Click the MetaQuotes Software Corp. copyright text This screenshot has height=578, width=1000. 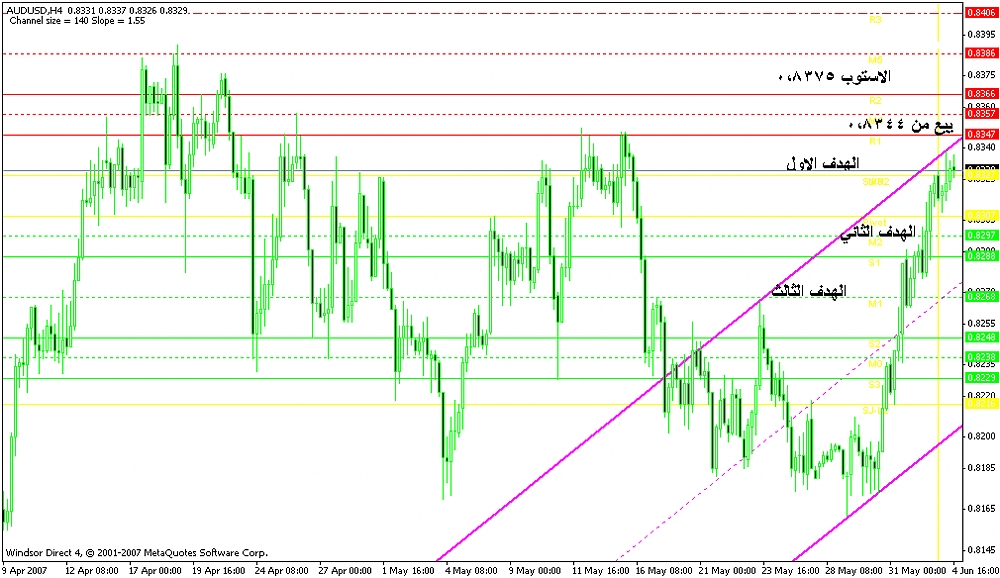click(137, 553)
